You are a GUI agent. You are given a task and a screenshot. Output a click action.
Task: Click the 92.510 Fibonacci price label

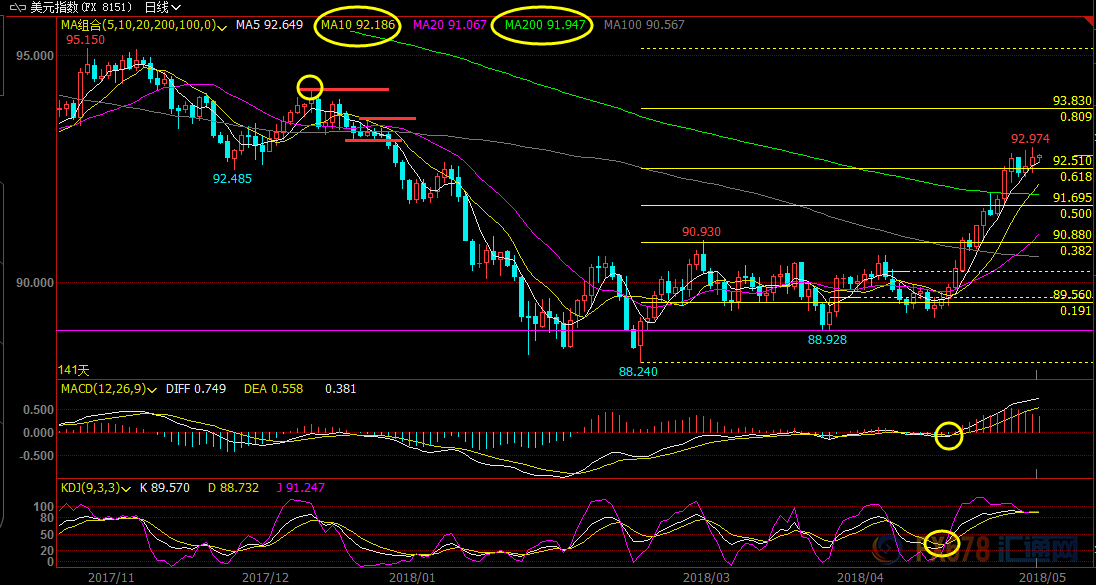[1072, 161]
